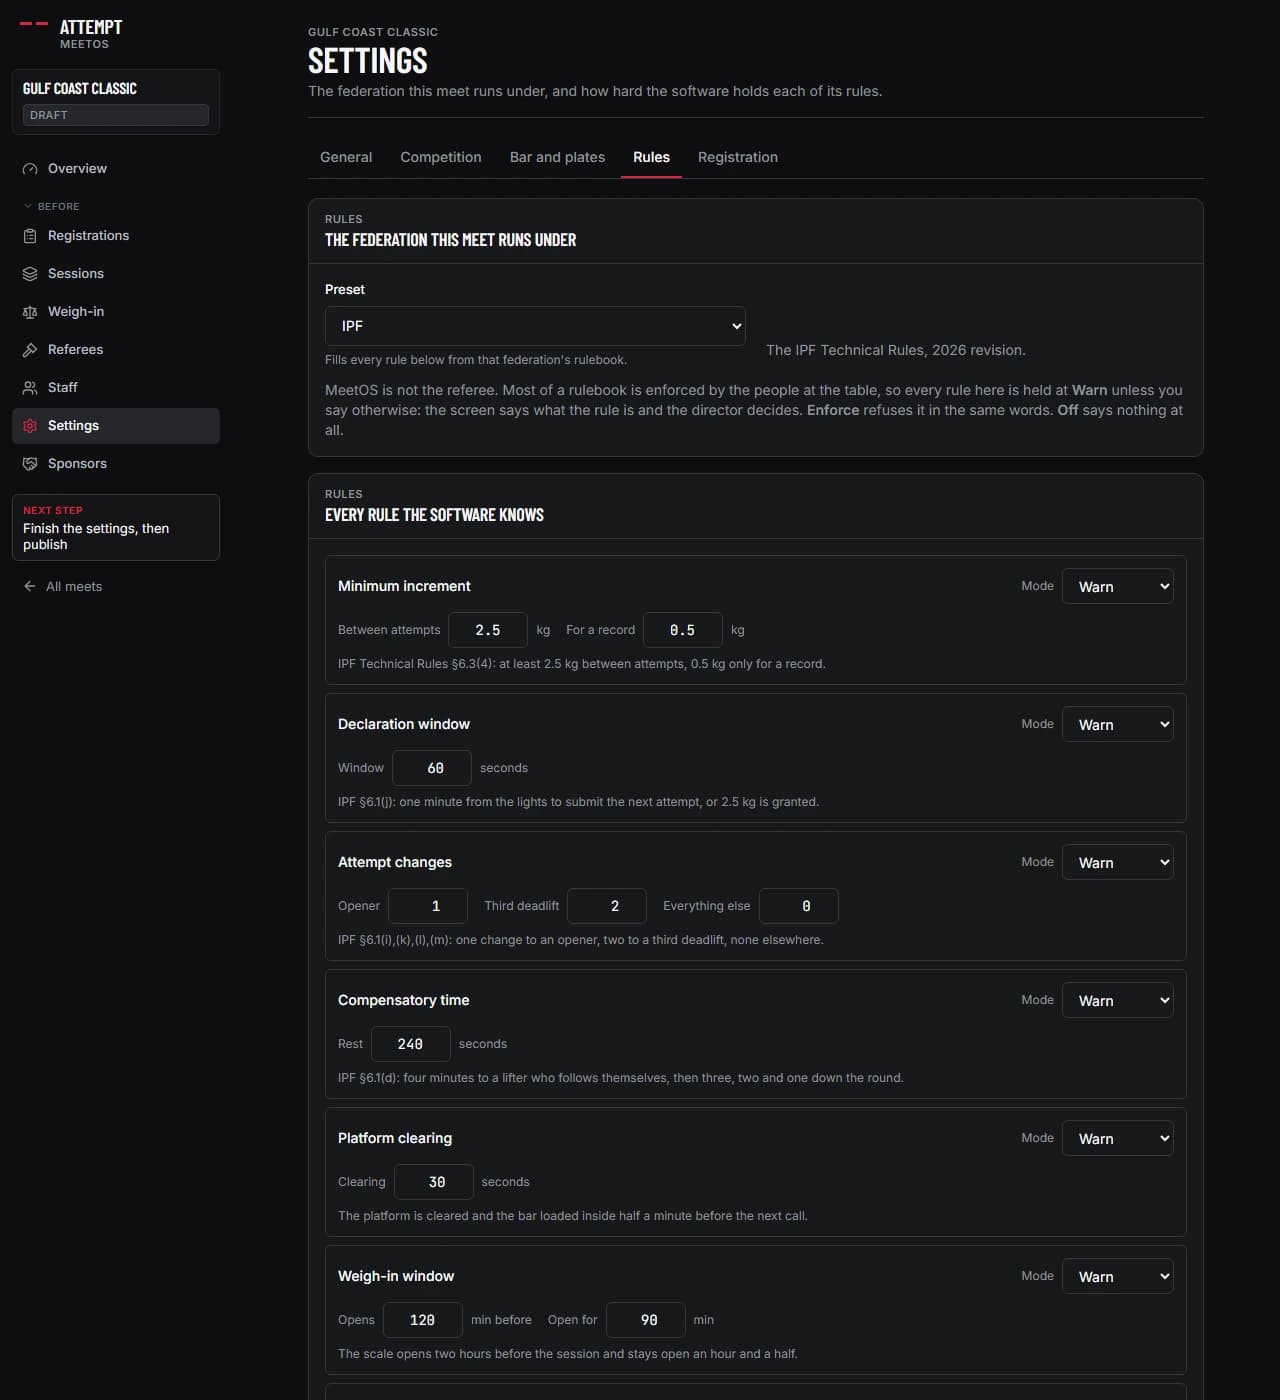Click the Settings gear icon
Viewport: 1280px width, 1400px height.
pyautogui.click(x=30, y=426)
